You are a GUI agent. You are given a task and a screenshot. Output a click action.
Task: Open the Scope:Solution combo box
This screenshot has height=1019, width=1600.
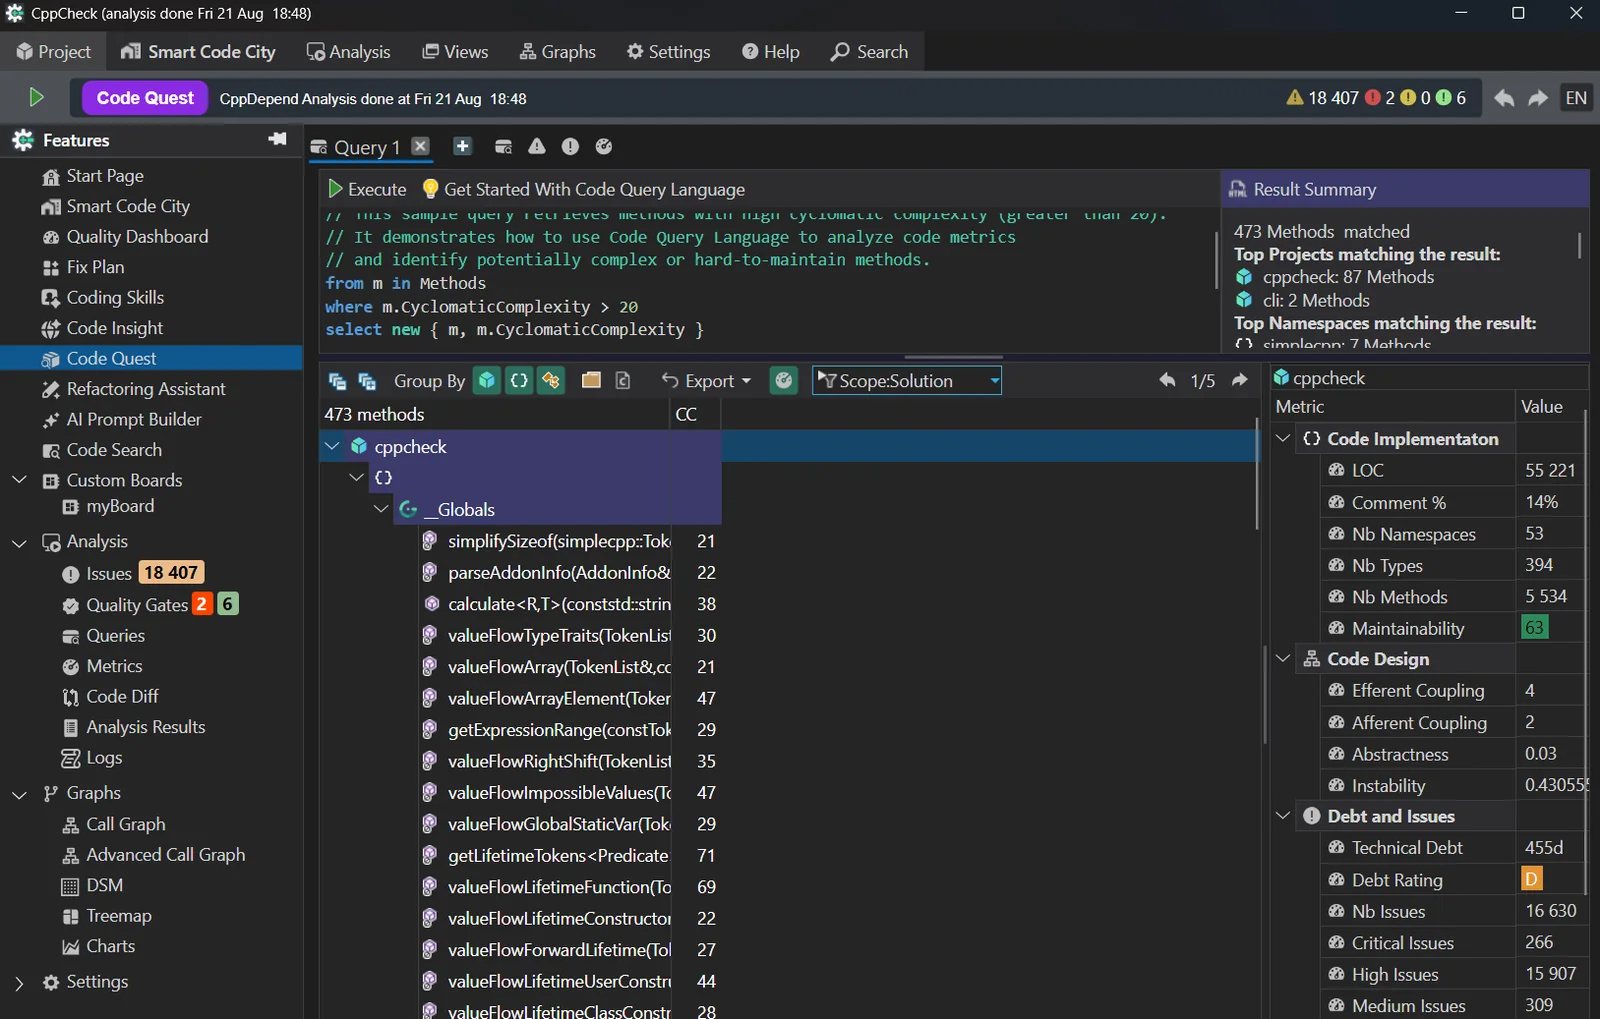[x=907, y=381]
